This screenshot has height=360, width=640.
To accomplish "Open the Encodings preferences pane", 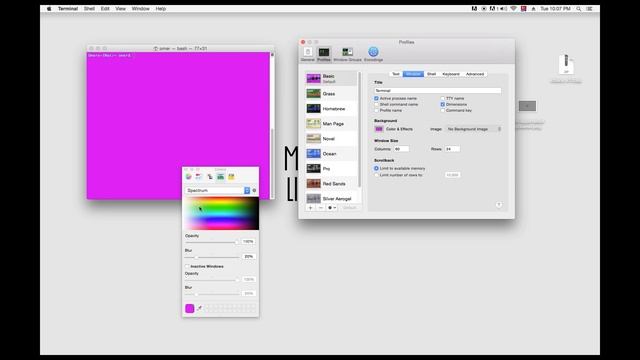I will [x=373, y=54].
